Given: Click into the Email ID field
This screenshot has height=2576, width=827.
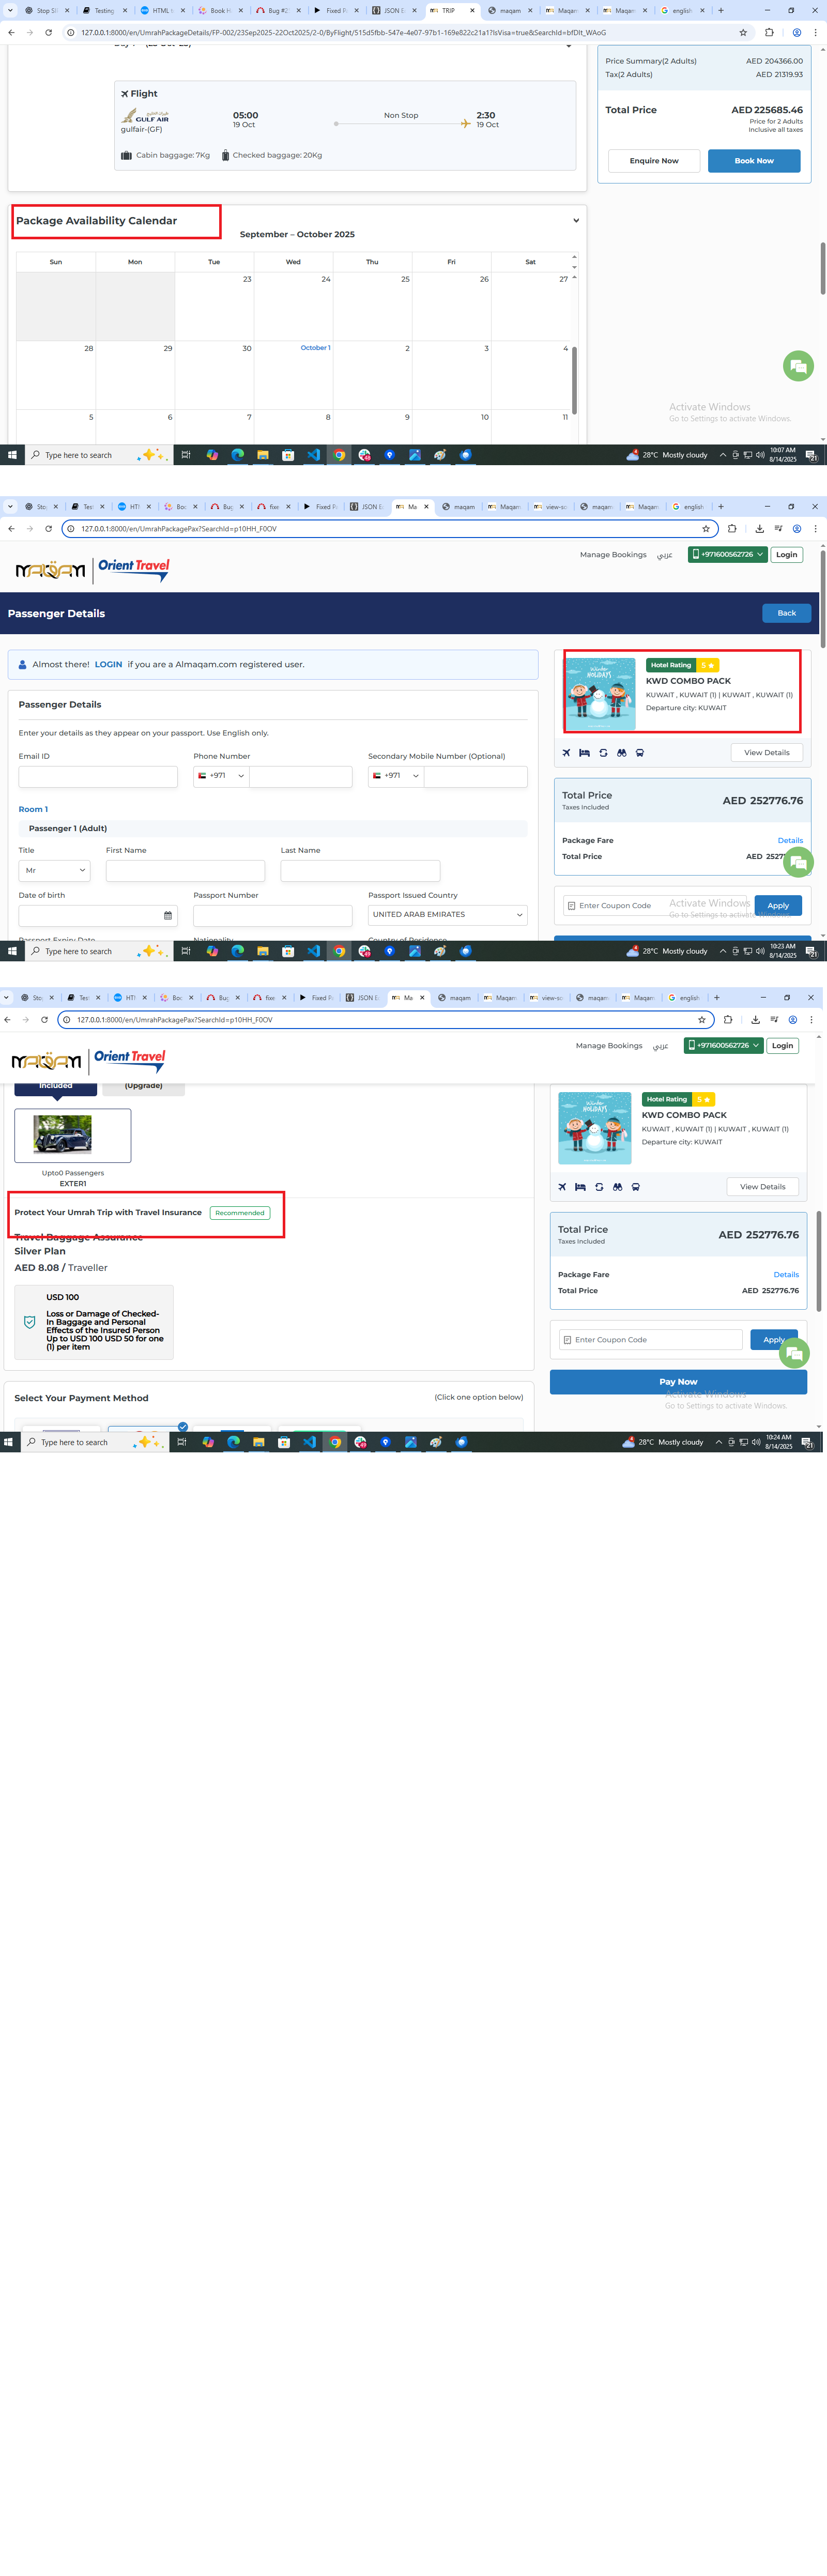Looking at the screenshot, I should tap(98, 776).
